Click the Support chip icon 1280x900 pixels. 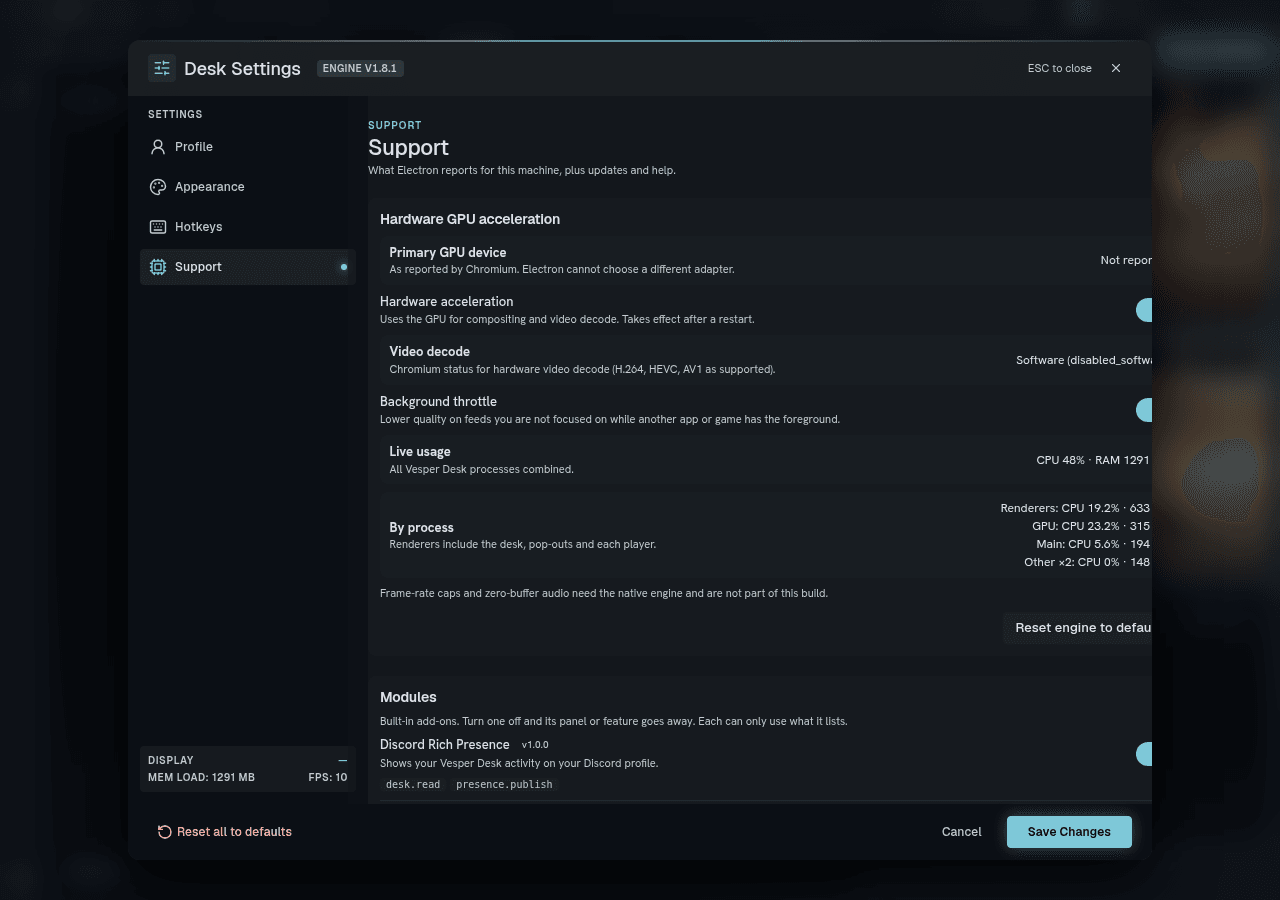(158, 267)
